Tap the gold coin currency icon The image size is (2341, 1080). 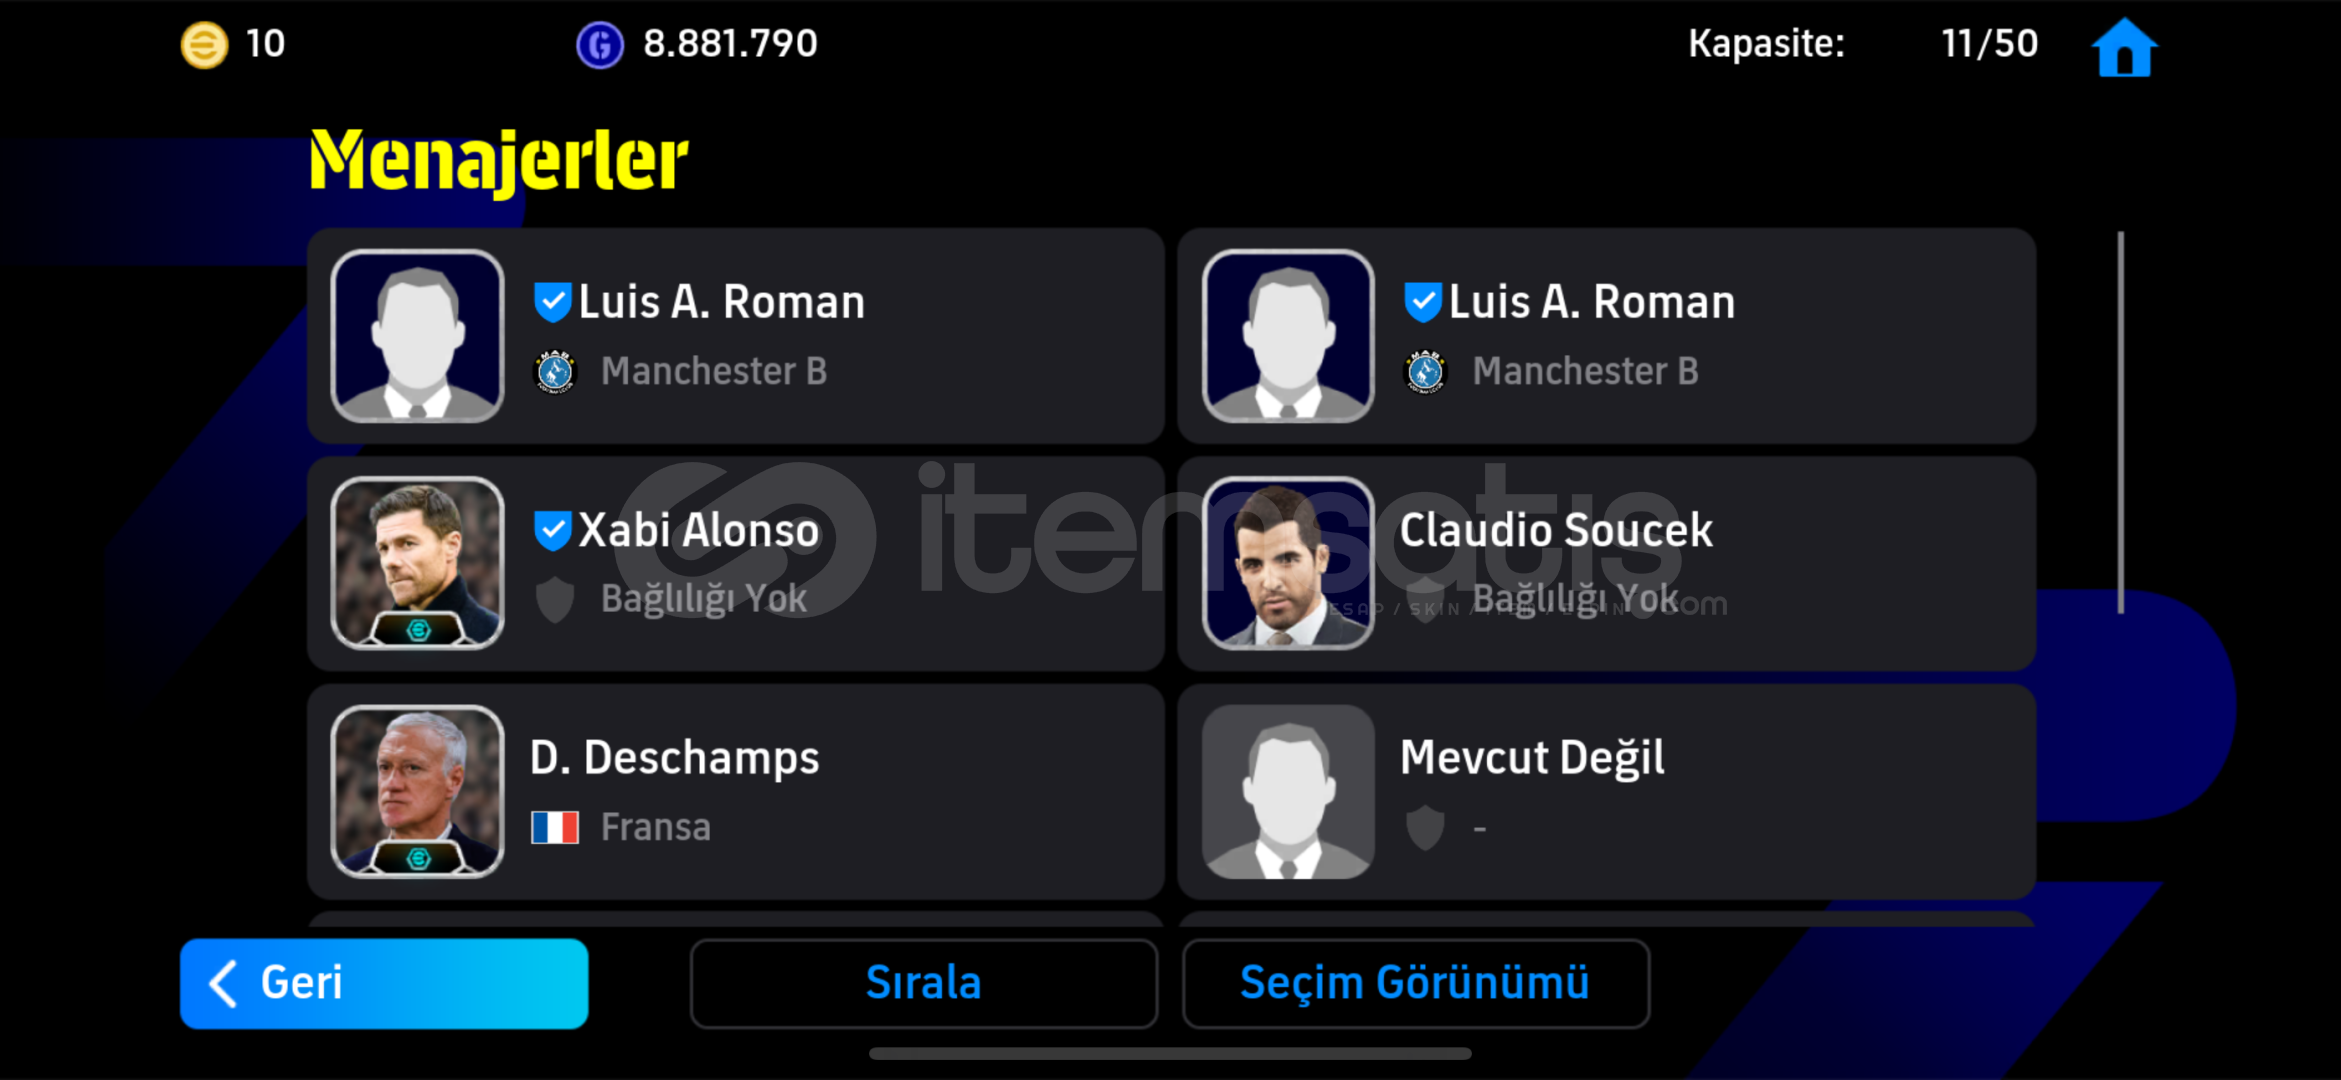[x=204, y=45]
